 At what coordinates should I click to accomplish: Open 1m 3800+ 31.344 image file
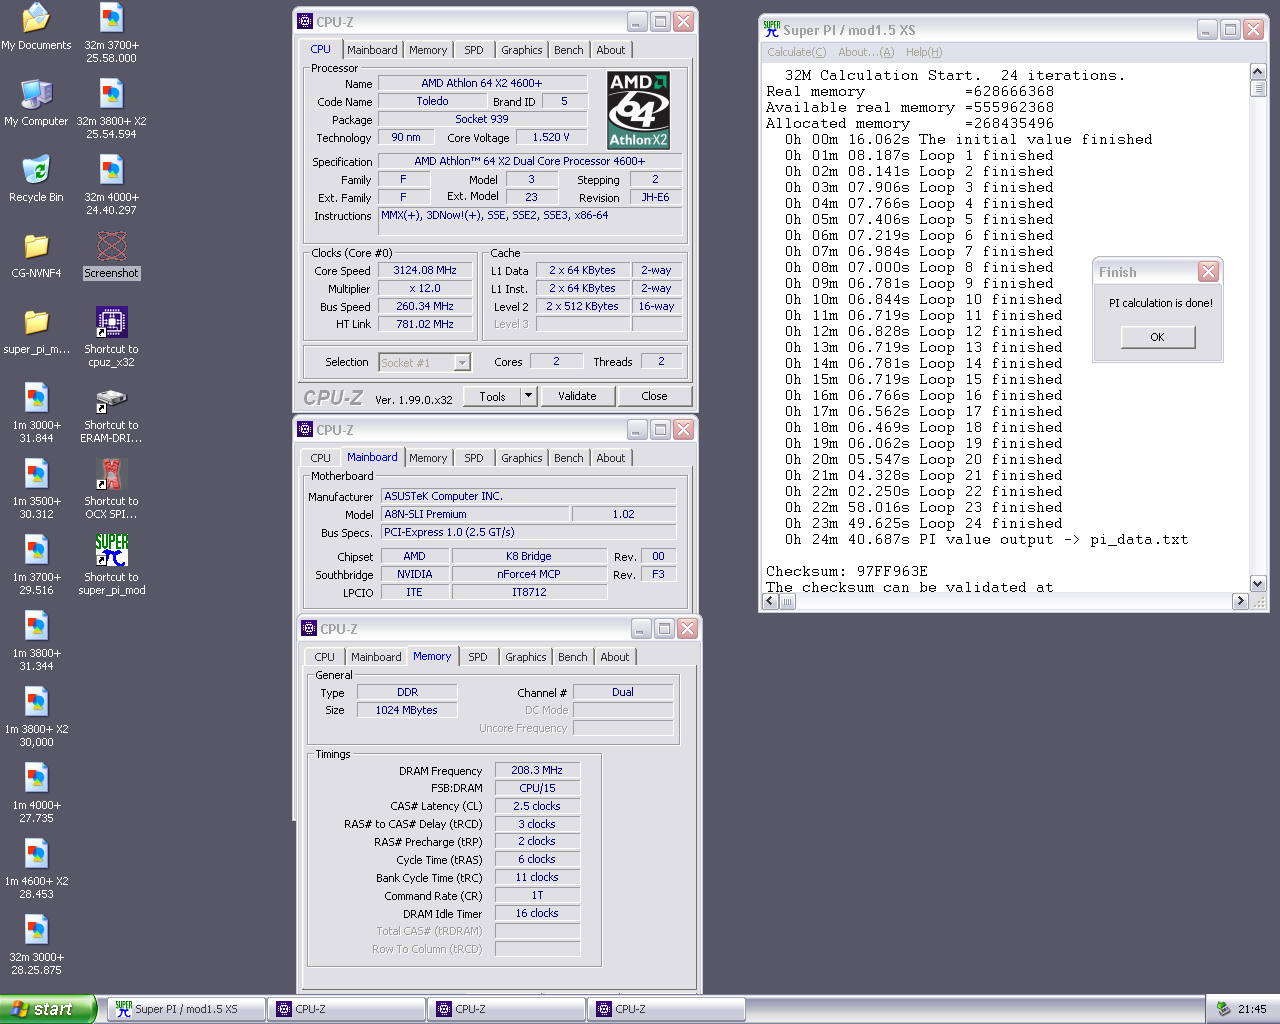(36, 641)
